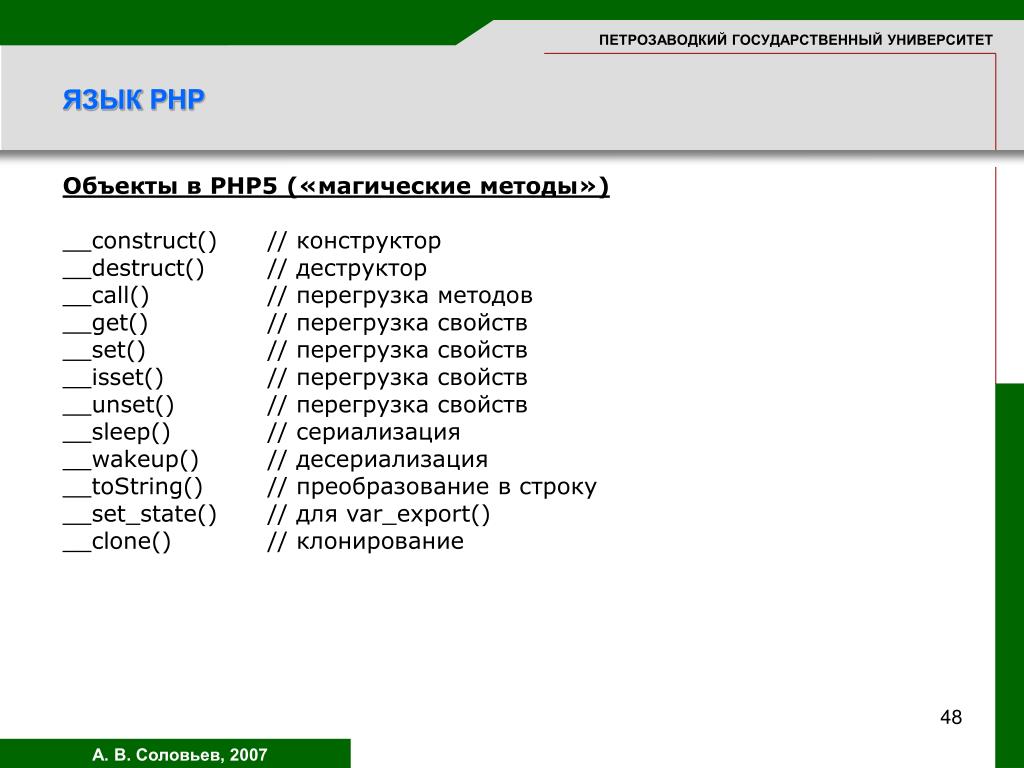The width and height of the screenshot is (1024, 768).
Task: Click the 'ПЕТРОЗАВОДКИЙ ГОСУДАРСТВЕННЫЙ УНИВЕРСИТЕТ' header text
Action: (x=795, y=40)
